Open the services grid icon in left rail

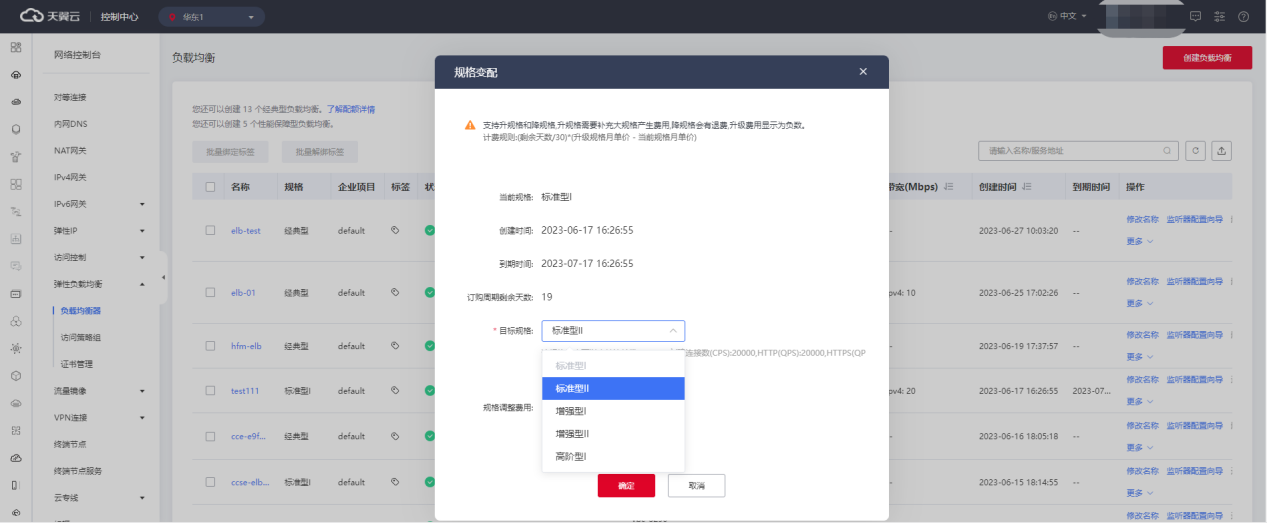(x=15, y=48)
